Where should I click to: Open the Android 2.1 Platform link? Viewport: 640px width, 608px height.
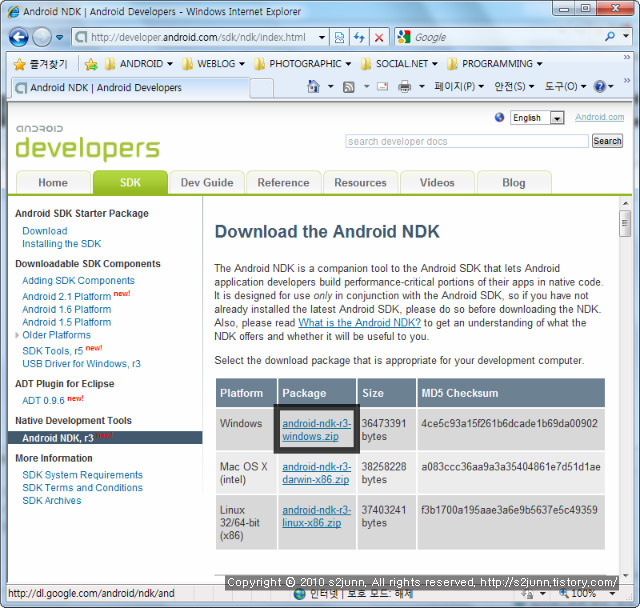coord(67,296)
